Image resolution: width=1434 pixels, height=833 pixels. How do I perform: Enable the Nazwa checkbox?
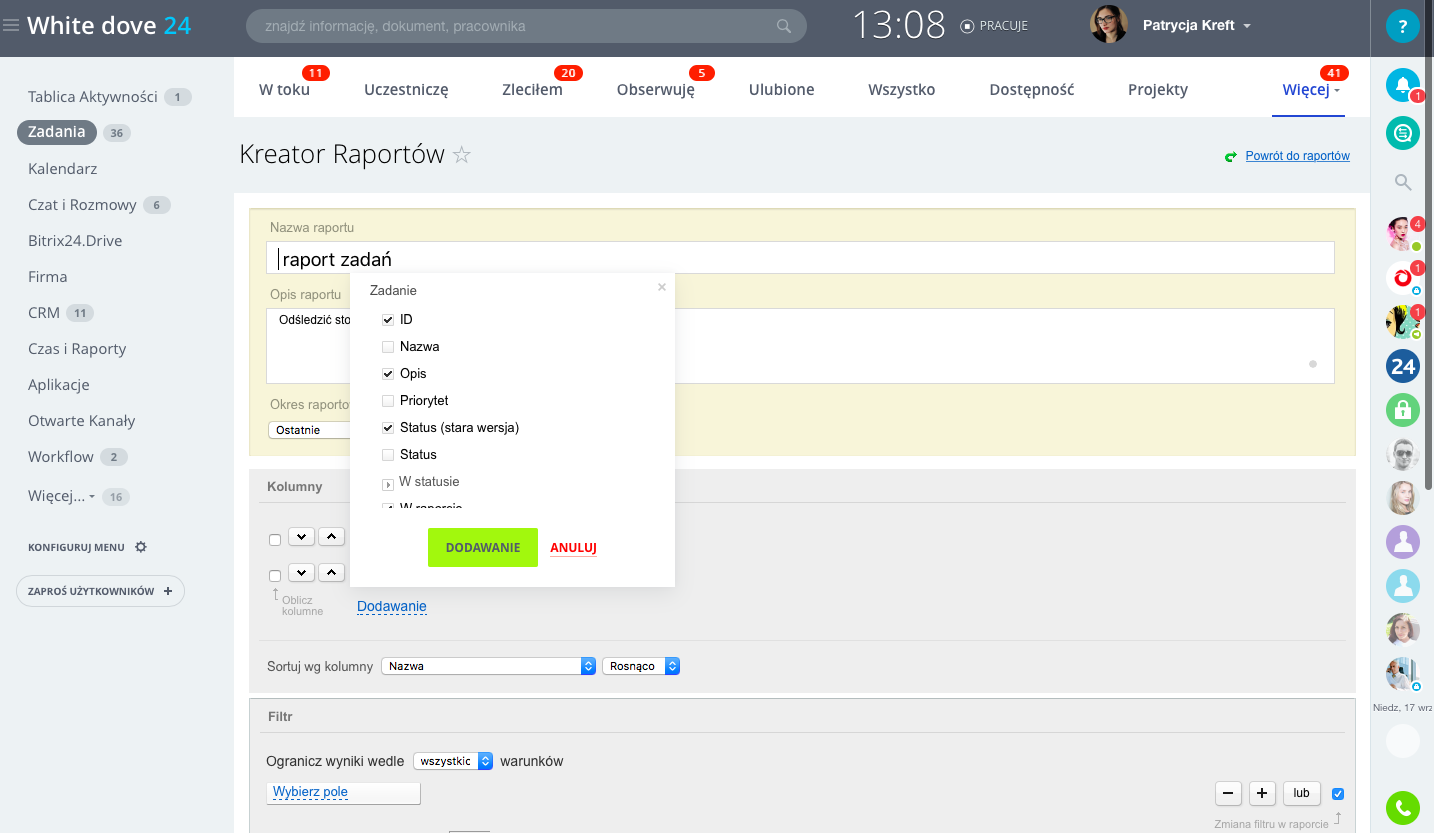388,347
